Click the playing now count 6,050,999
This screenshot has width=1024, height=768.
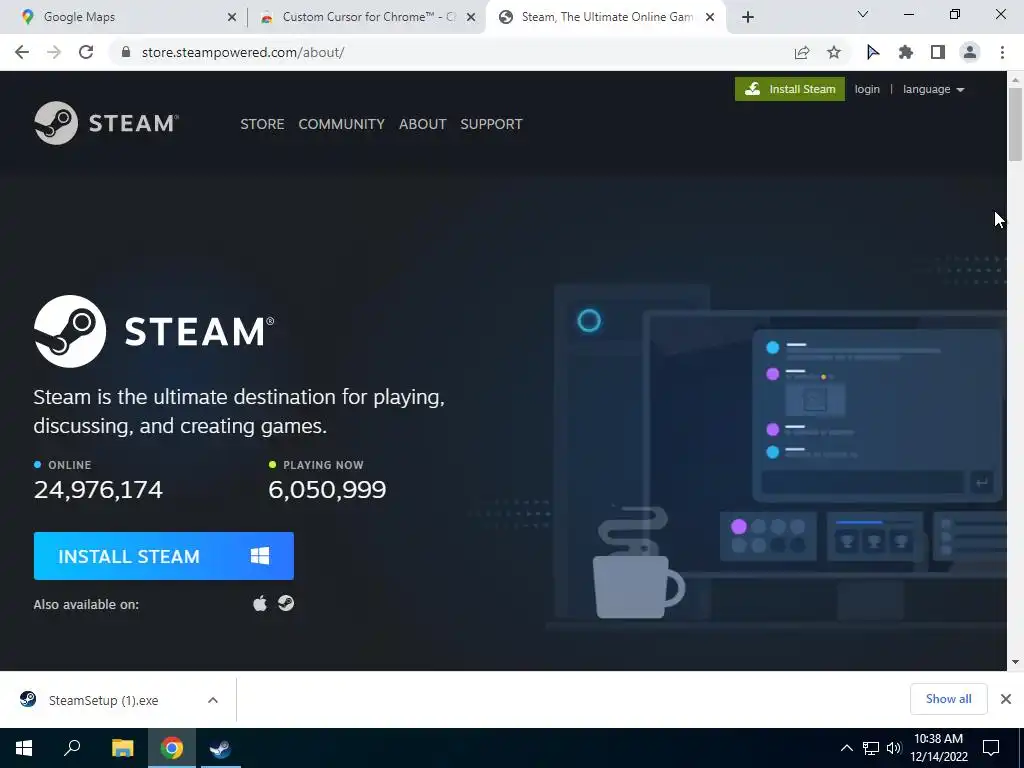327,490
